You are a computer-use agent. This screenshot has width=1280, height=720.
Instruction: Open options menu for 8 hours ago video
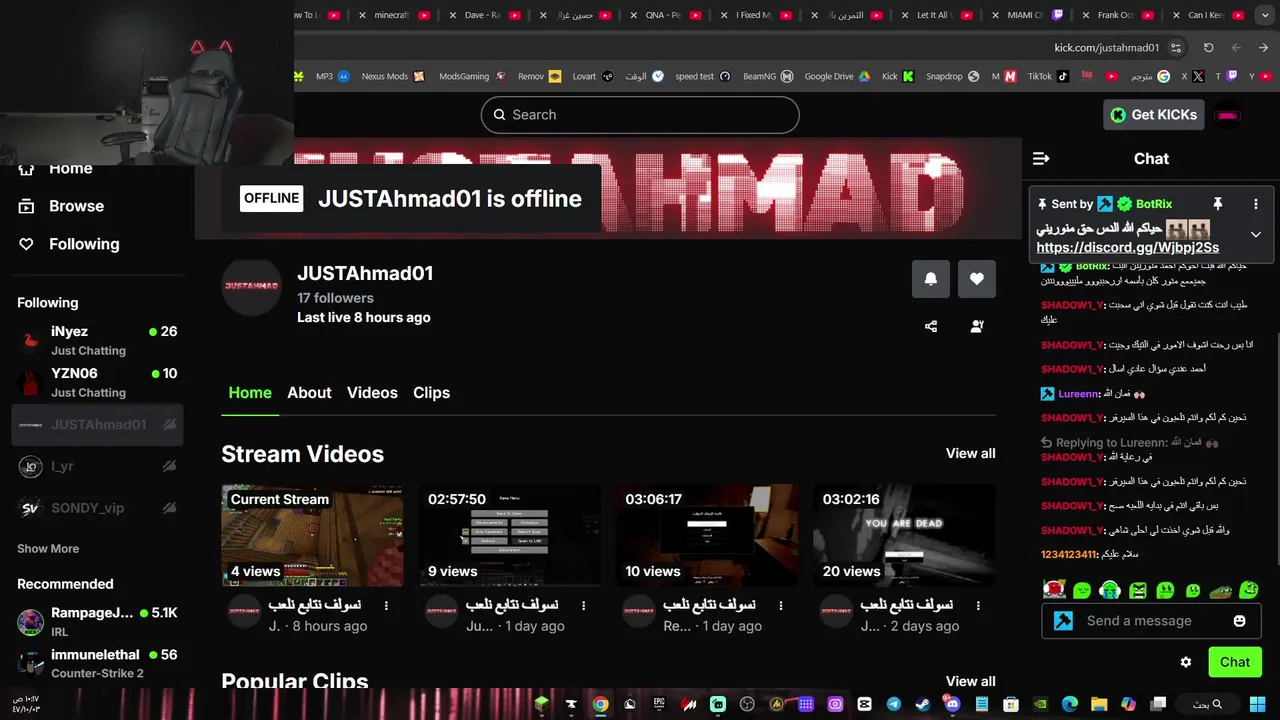(387, 605)
